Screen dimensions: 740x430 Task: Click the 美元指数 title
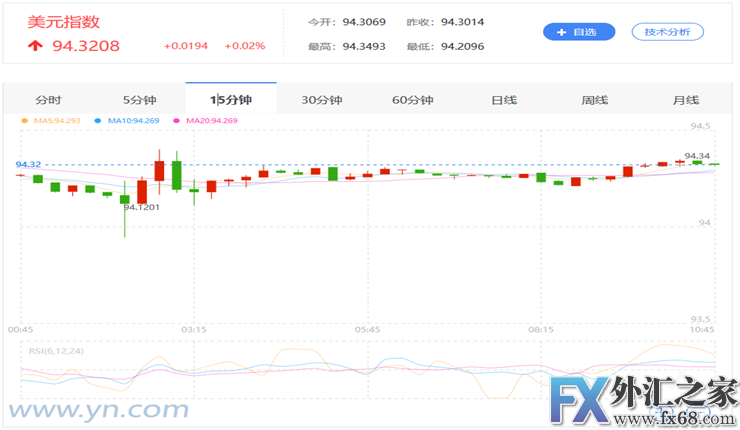64,22
